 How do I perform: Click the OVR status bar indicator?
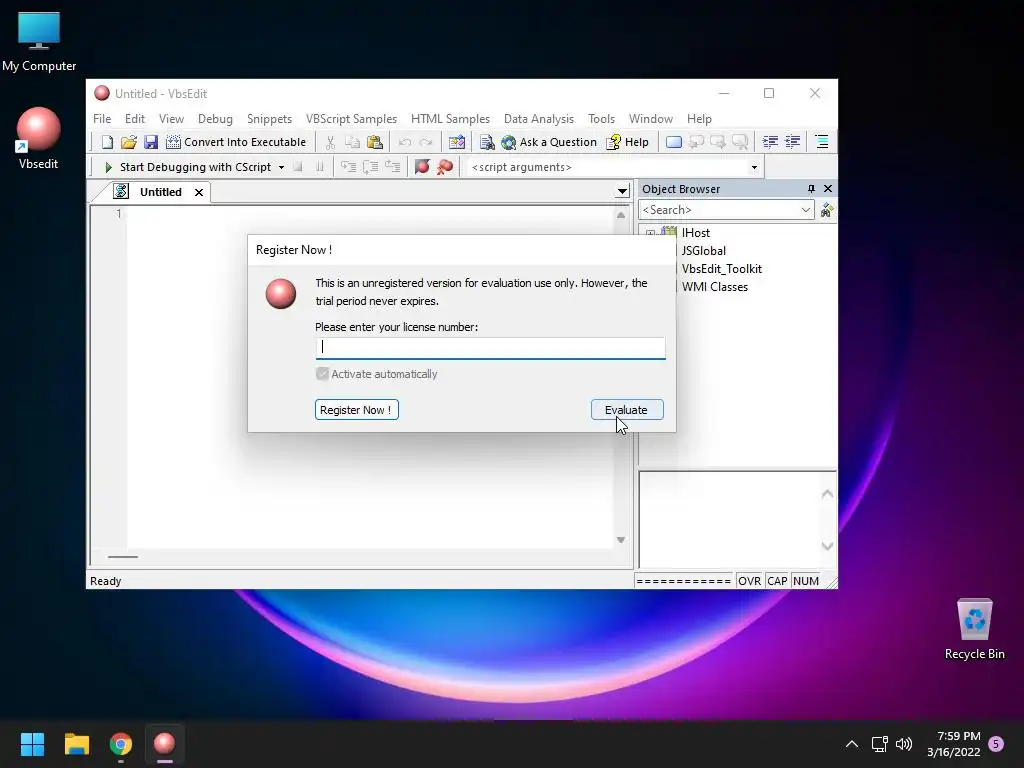click(749, 581)
